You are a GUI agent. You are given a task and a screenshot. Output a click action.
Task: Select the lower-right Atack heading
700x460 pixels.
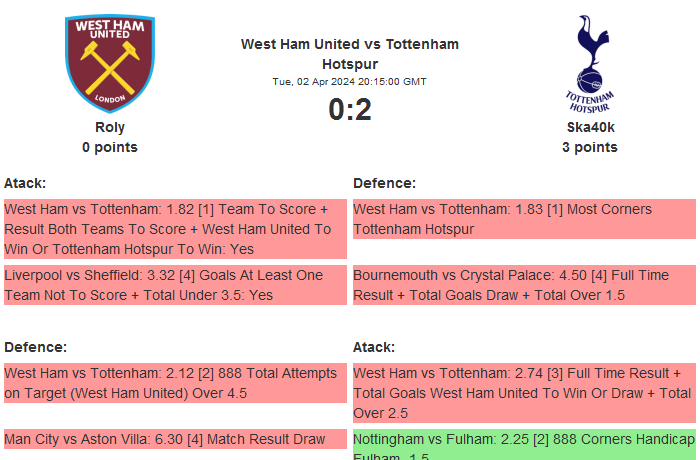374,347
